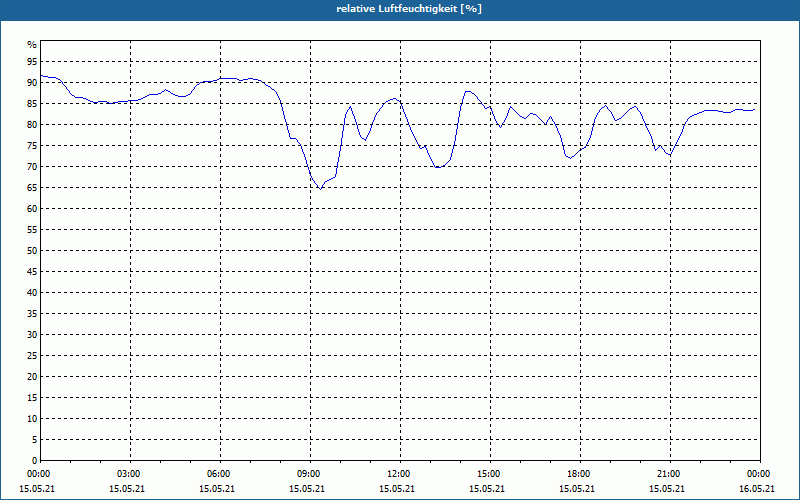Viewport: 800px width, 500px height.
Task: Click the "00:00" label above 15.05.21
Action: [x=37, y=474]
